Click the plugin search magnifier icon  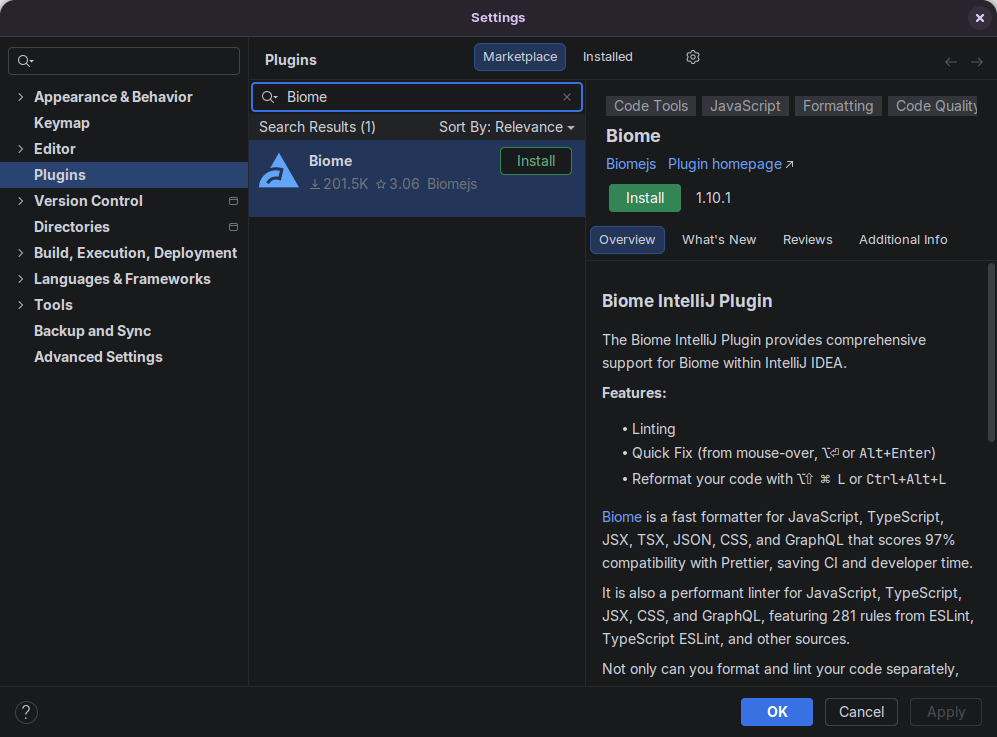coord(269,97)
